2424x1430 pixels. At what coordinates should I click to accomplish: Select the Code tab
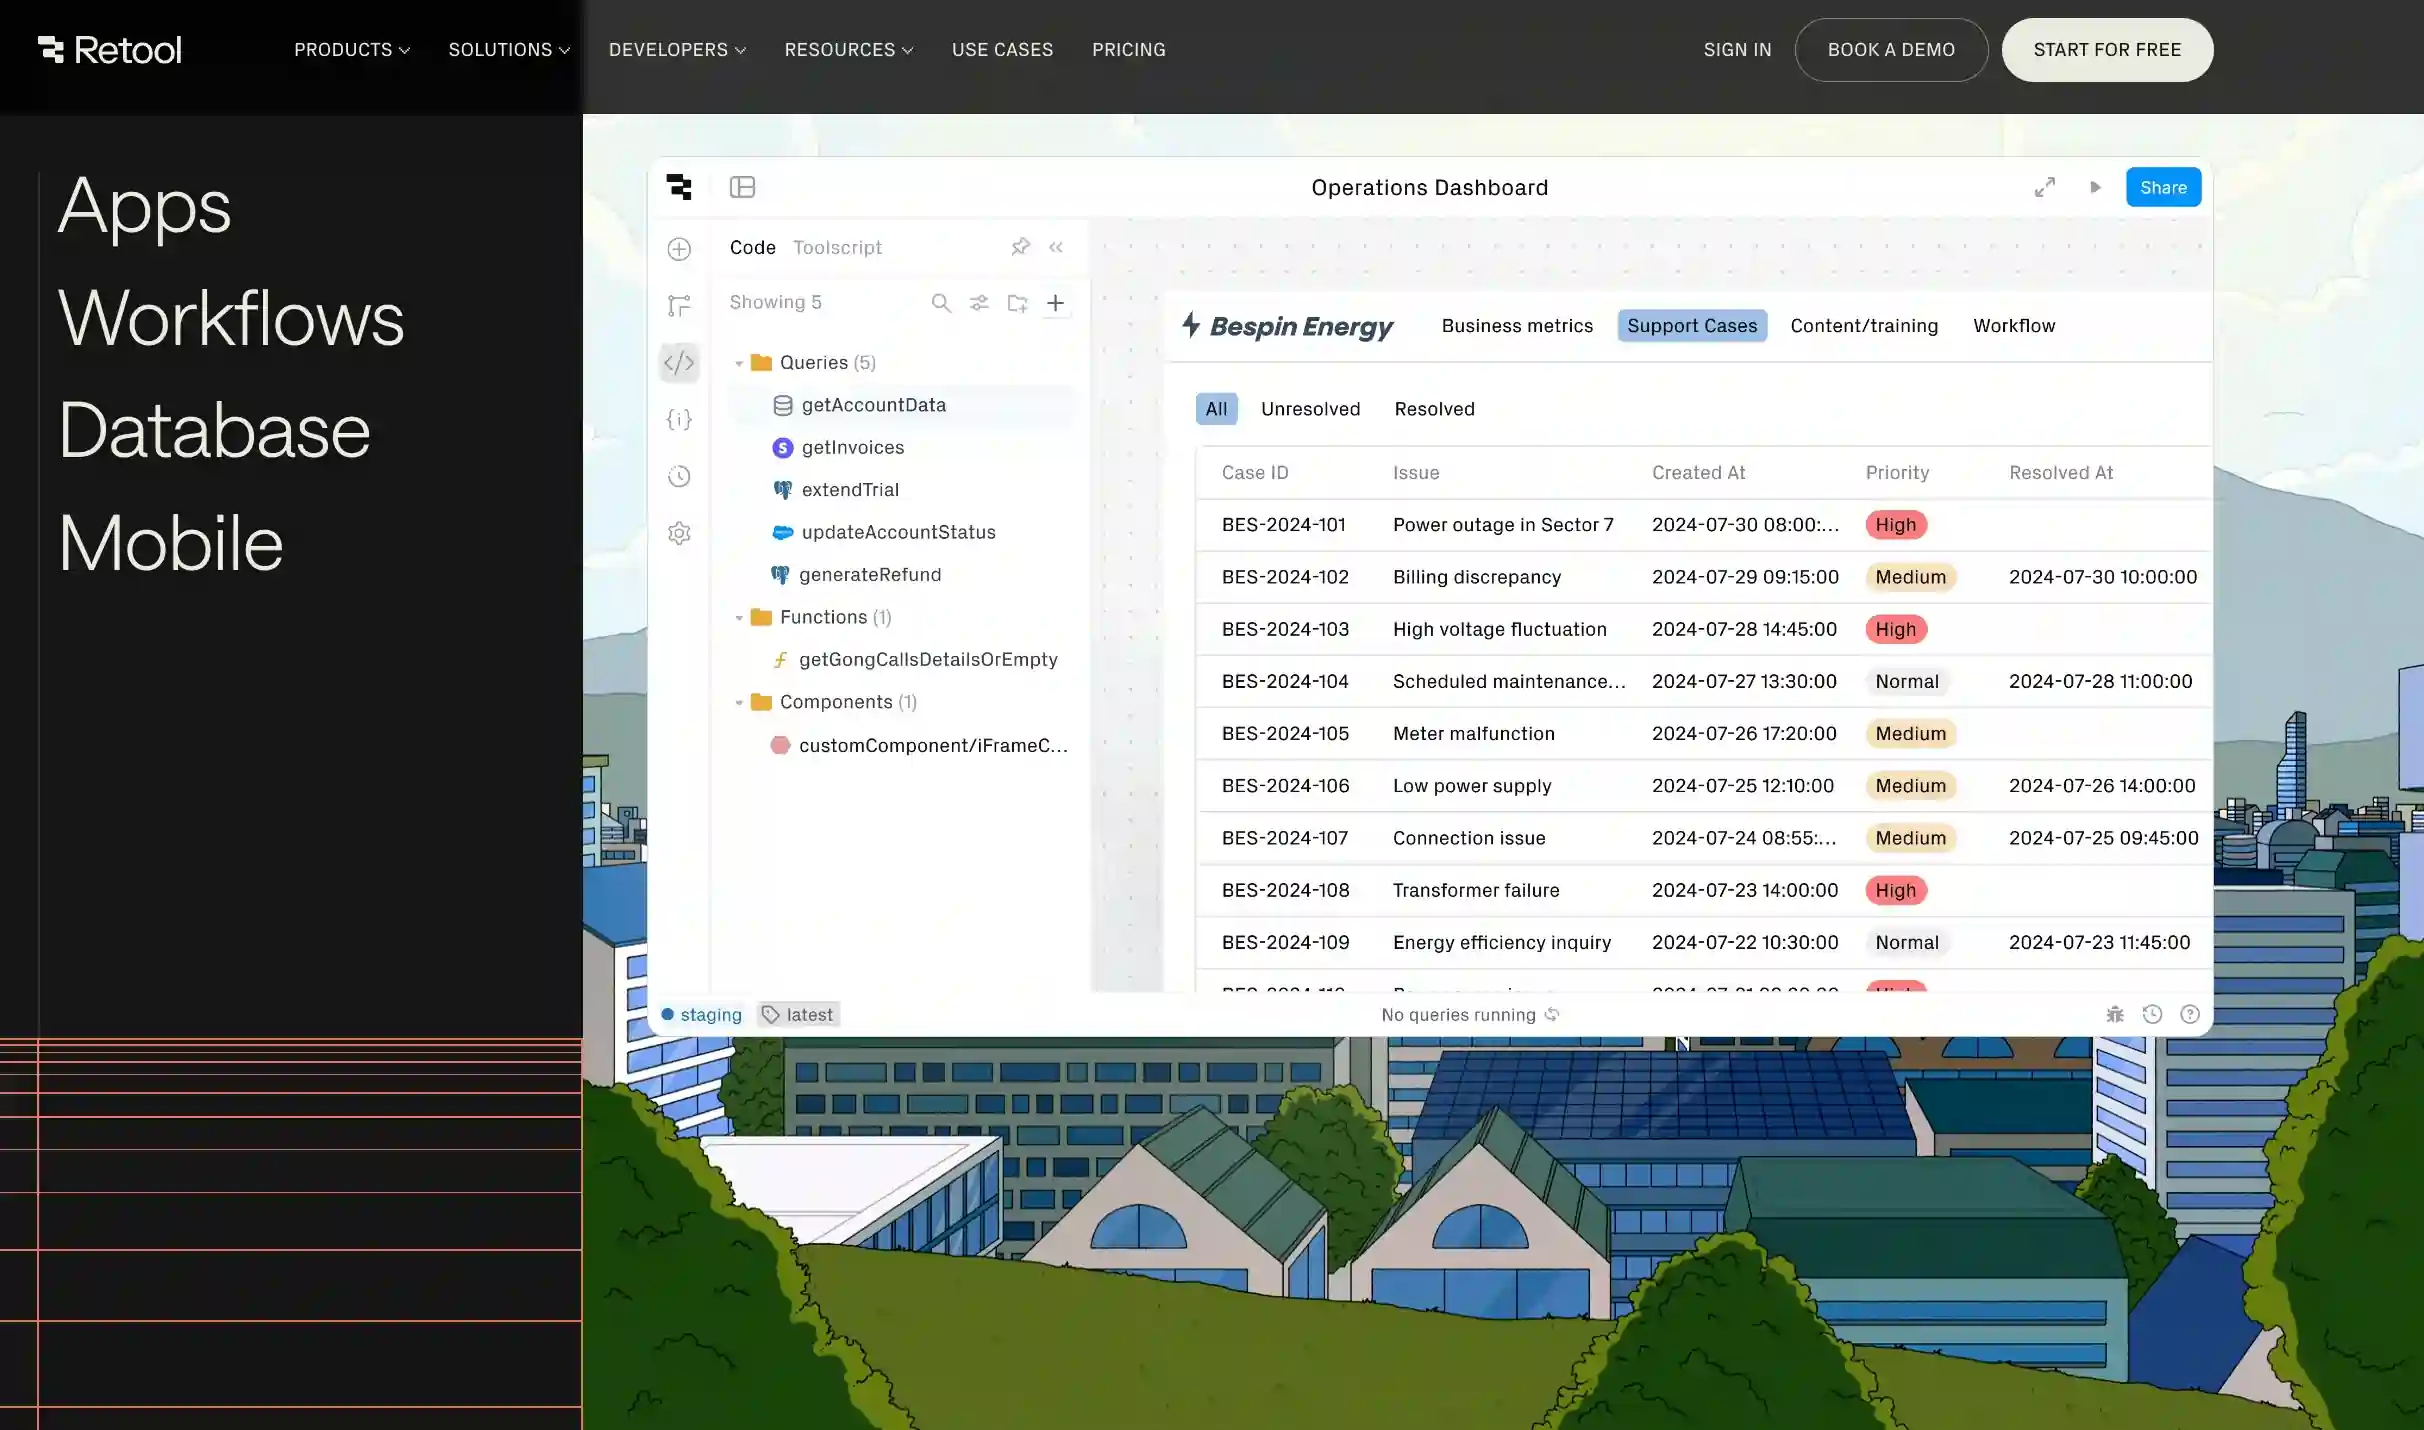click(x=752, y=247)
